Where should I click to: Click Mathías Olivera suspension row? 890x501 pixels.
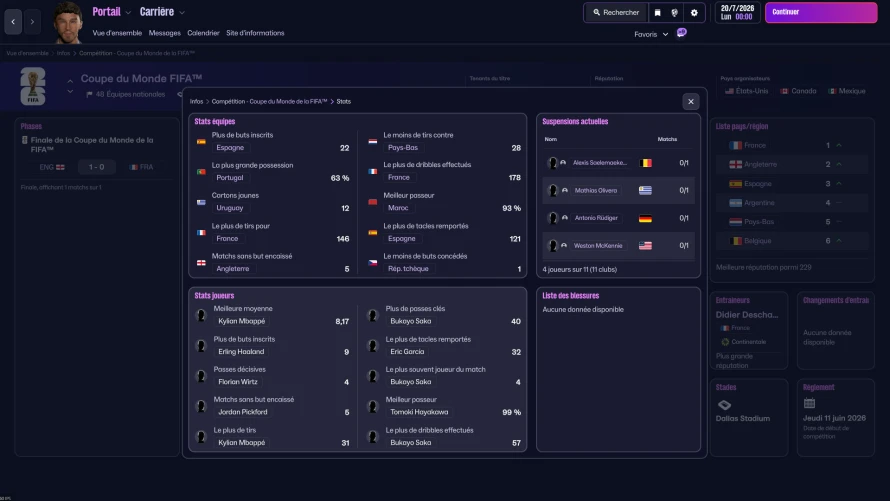618,191
